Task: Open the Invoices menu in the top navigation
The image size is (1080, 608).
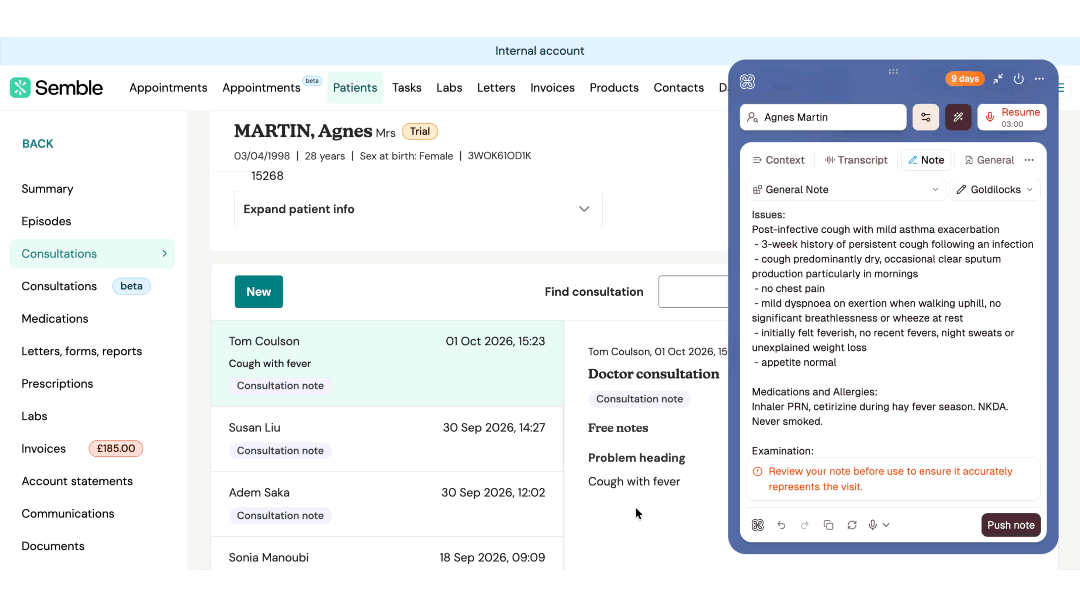Action: (x=552, y=87)
